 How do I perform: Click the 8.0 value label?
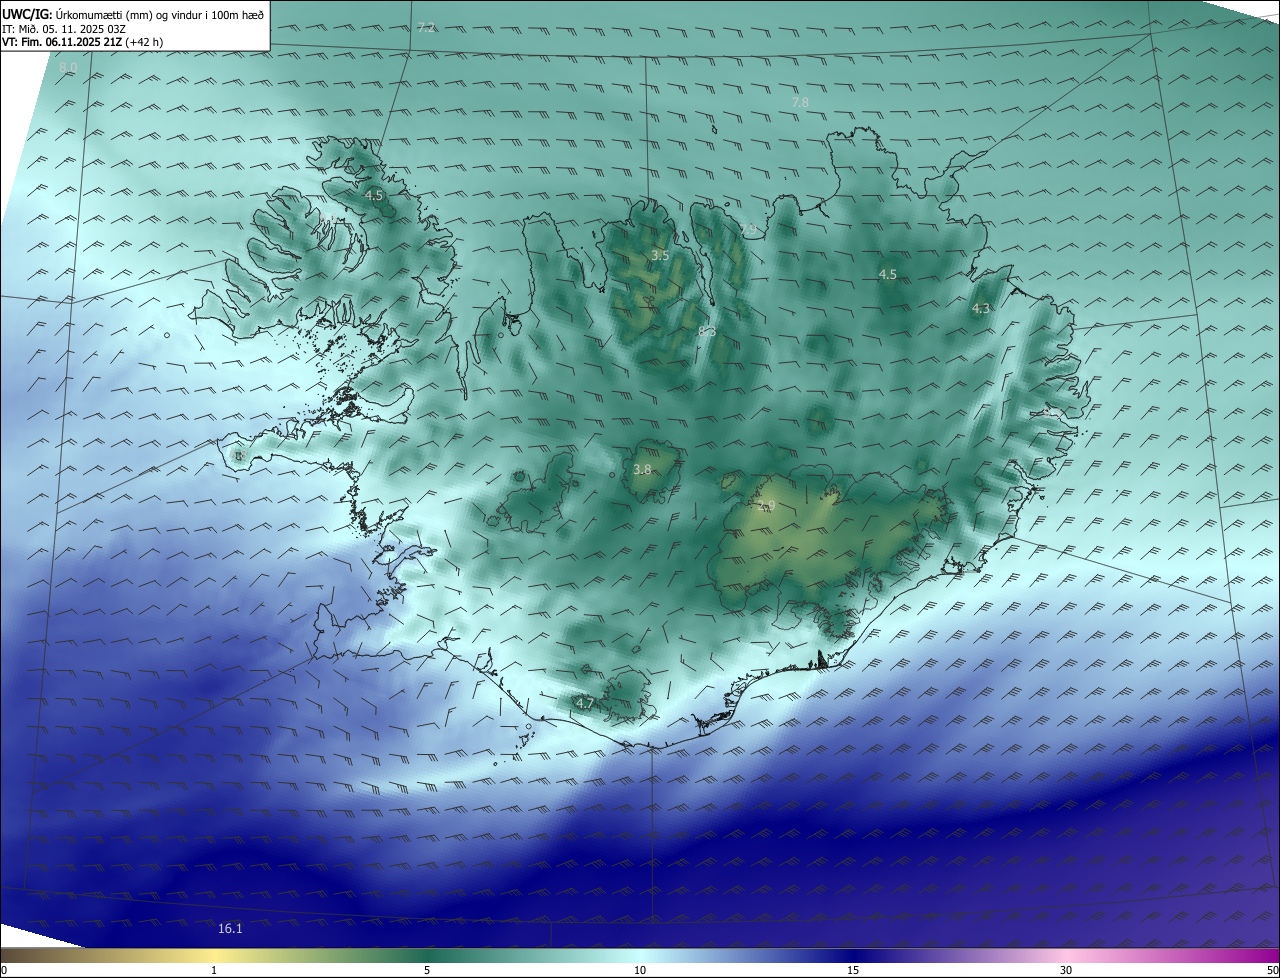(68, 67)
